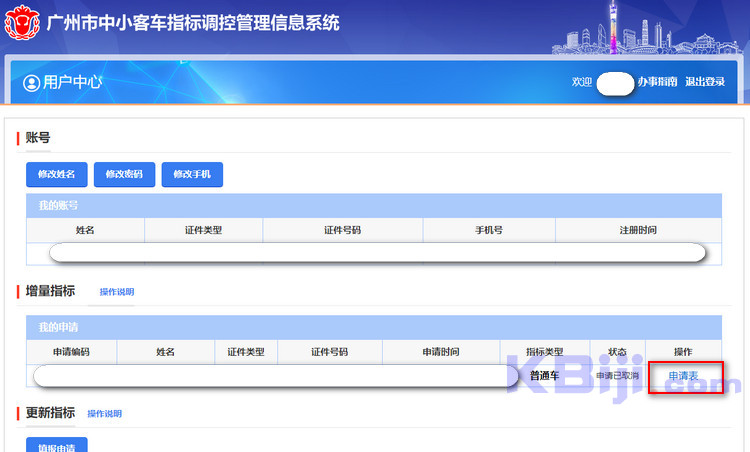Open 操作说明 beside 更新指标
This screenshot has width=750, height=452.
pyautogui.click(x=104, y=413)
